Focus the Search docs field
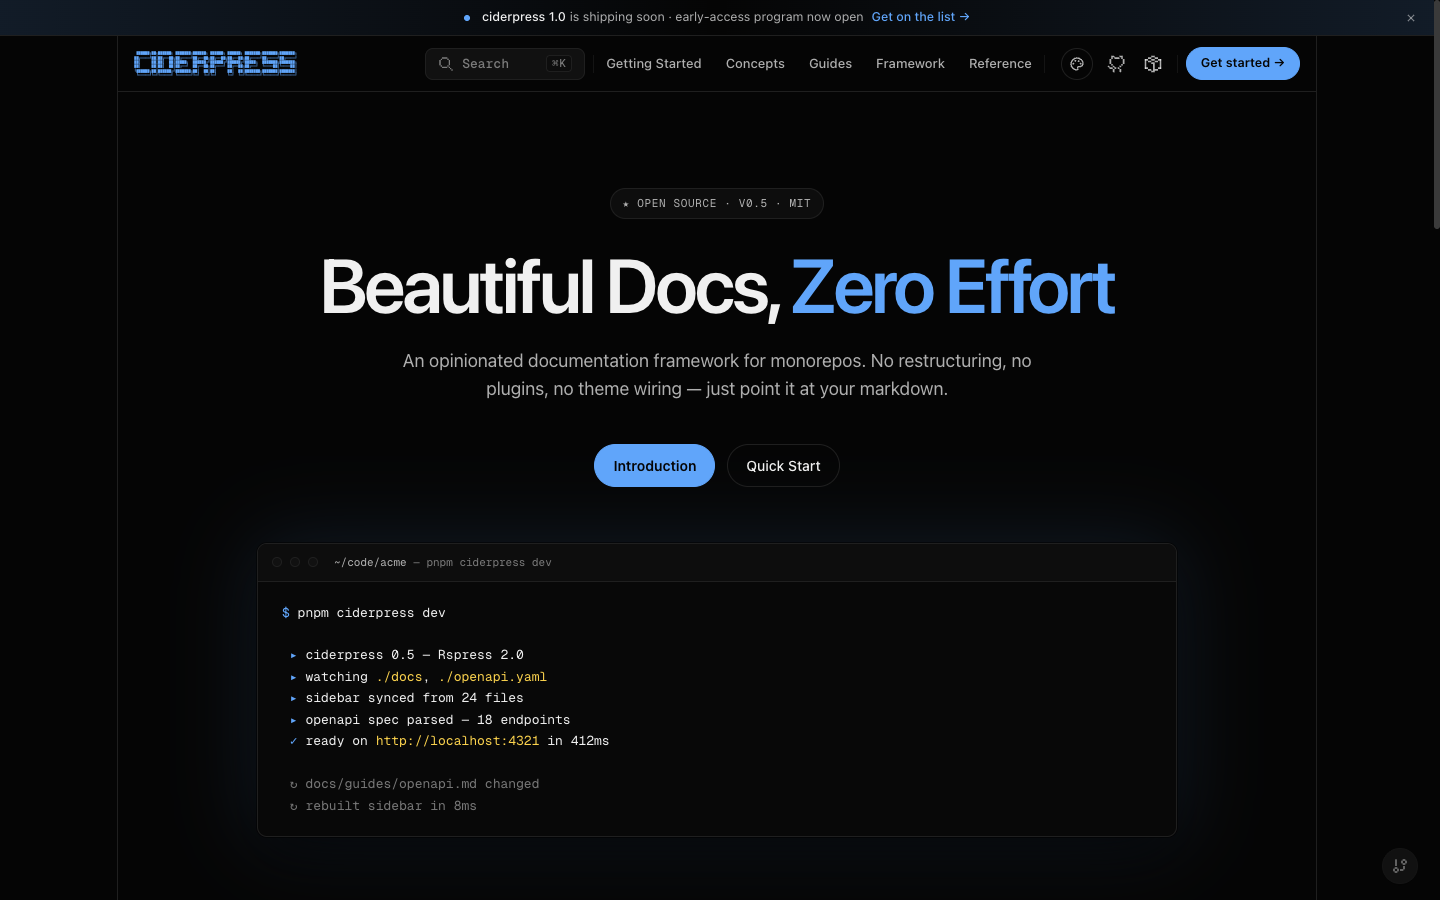 point(505,64)
